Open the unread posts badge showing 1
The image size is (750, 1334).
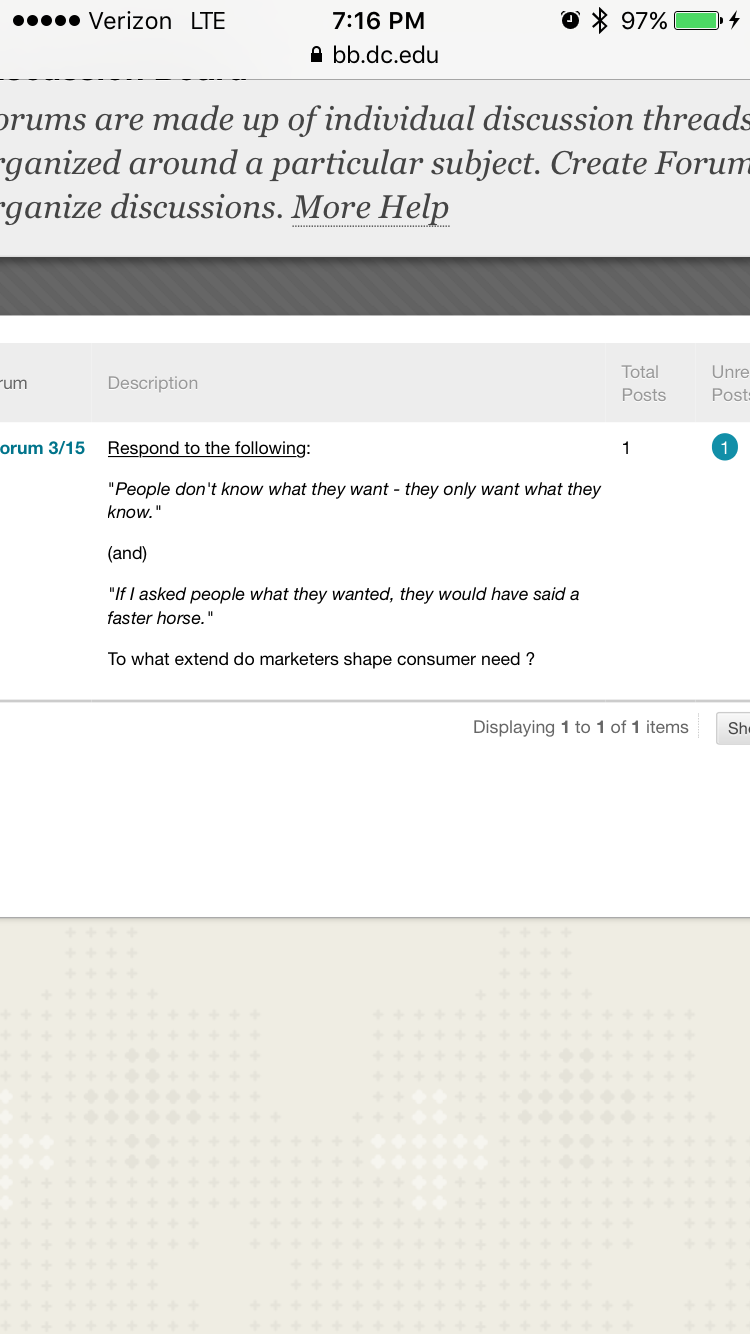pyautogui.click(x=725, y=448)
